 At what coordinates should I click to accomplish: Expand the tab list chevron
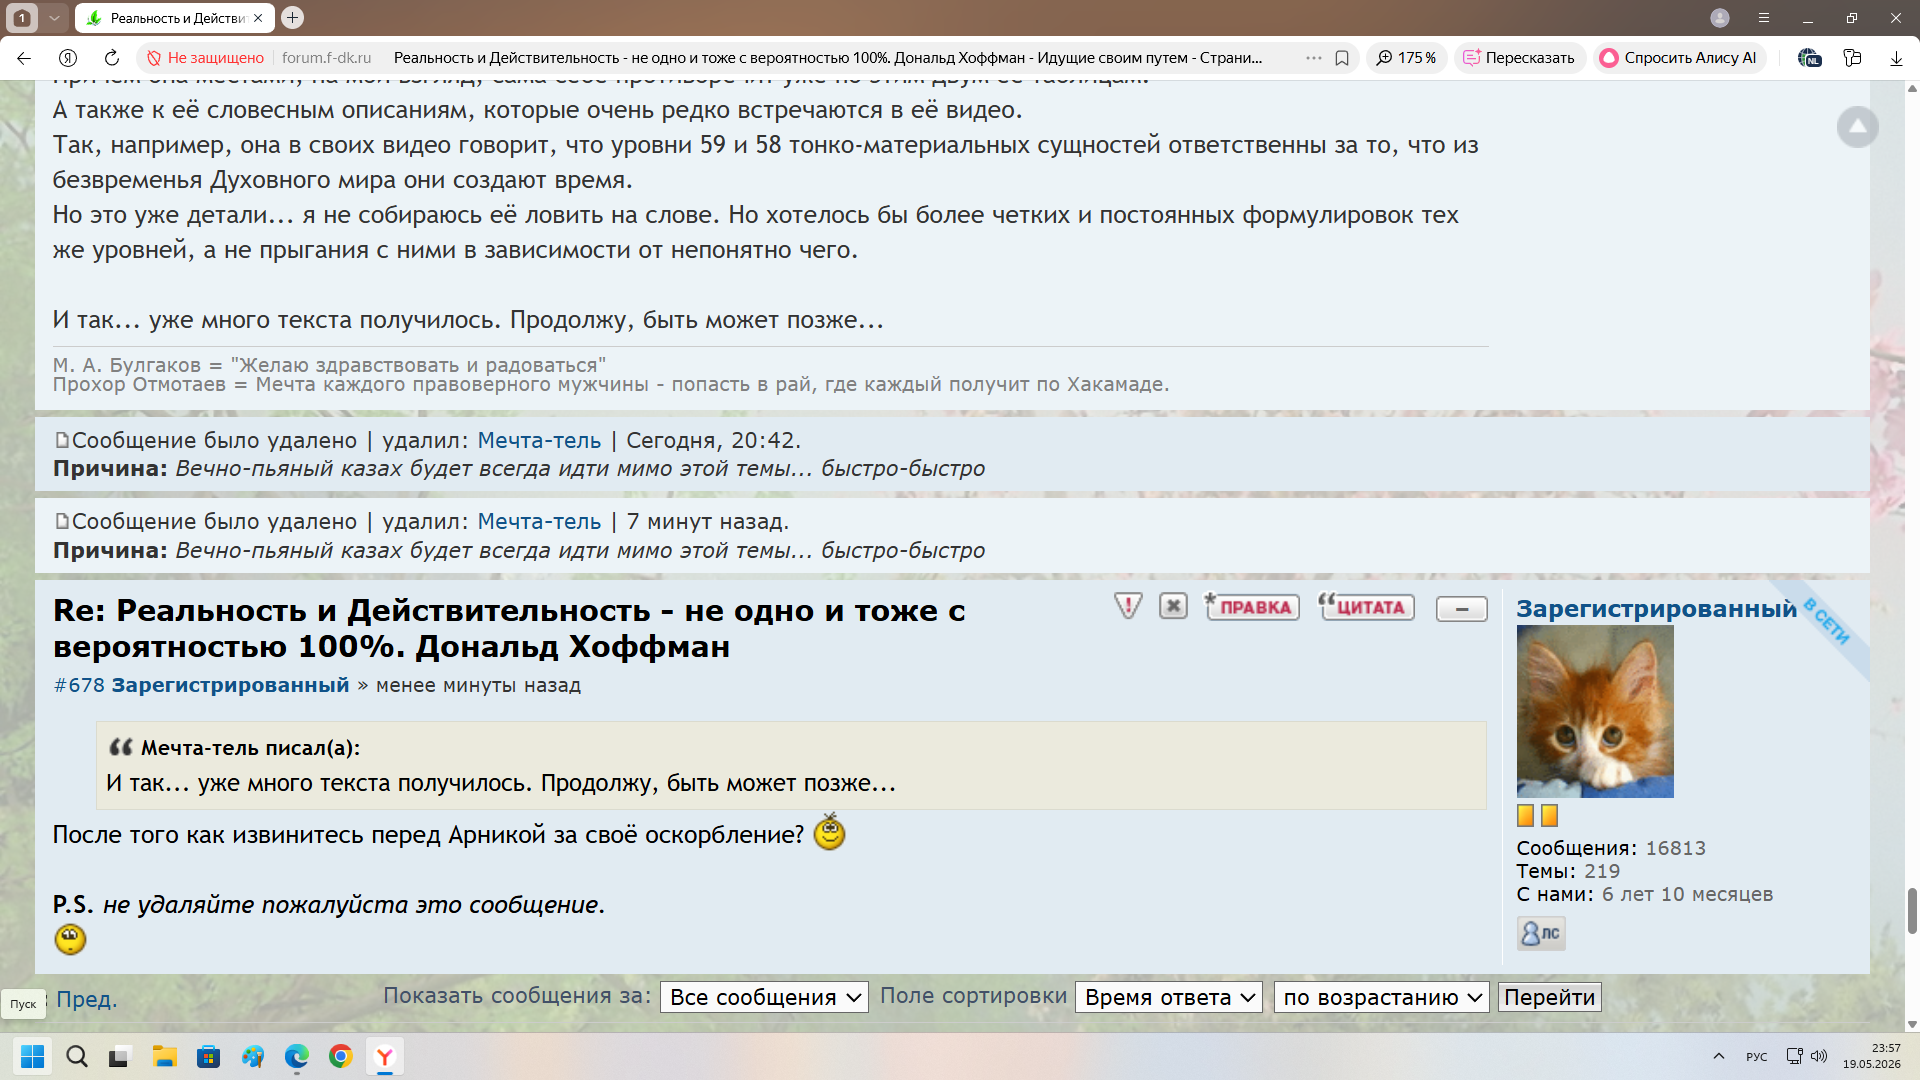[54, 18]
